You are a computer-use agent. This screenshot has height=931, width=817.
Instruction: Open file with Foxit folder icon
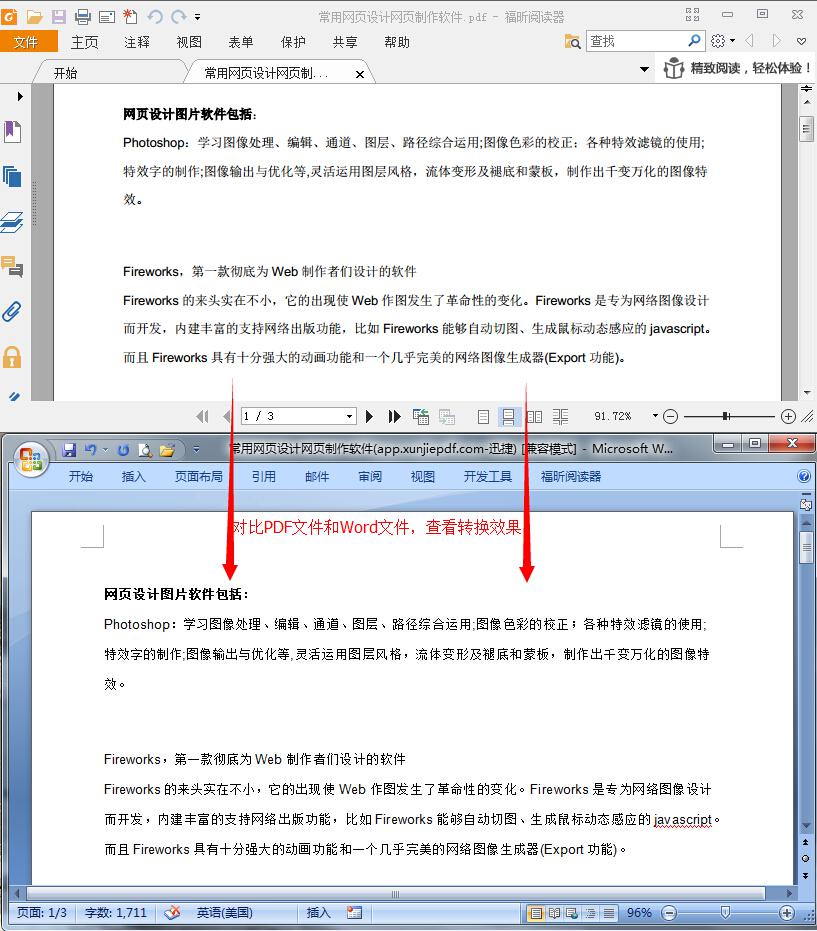34,16
